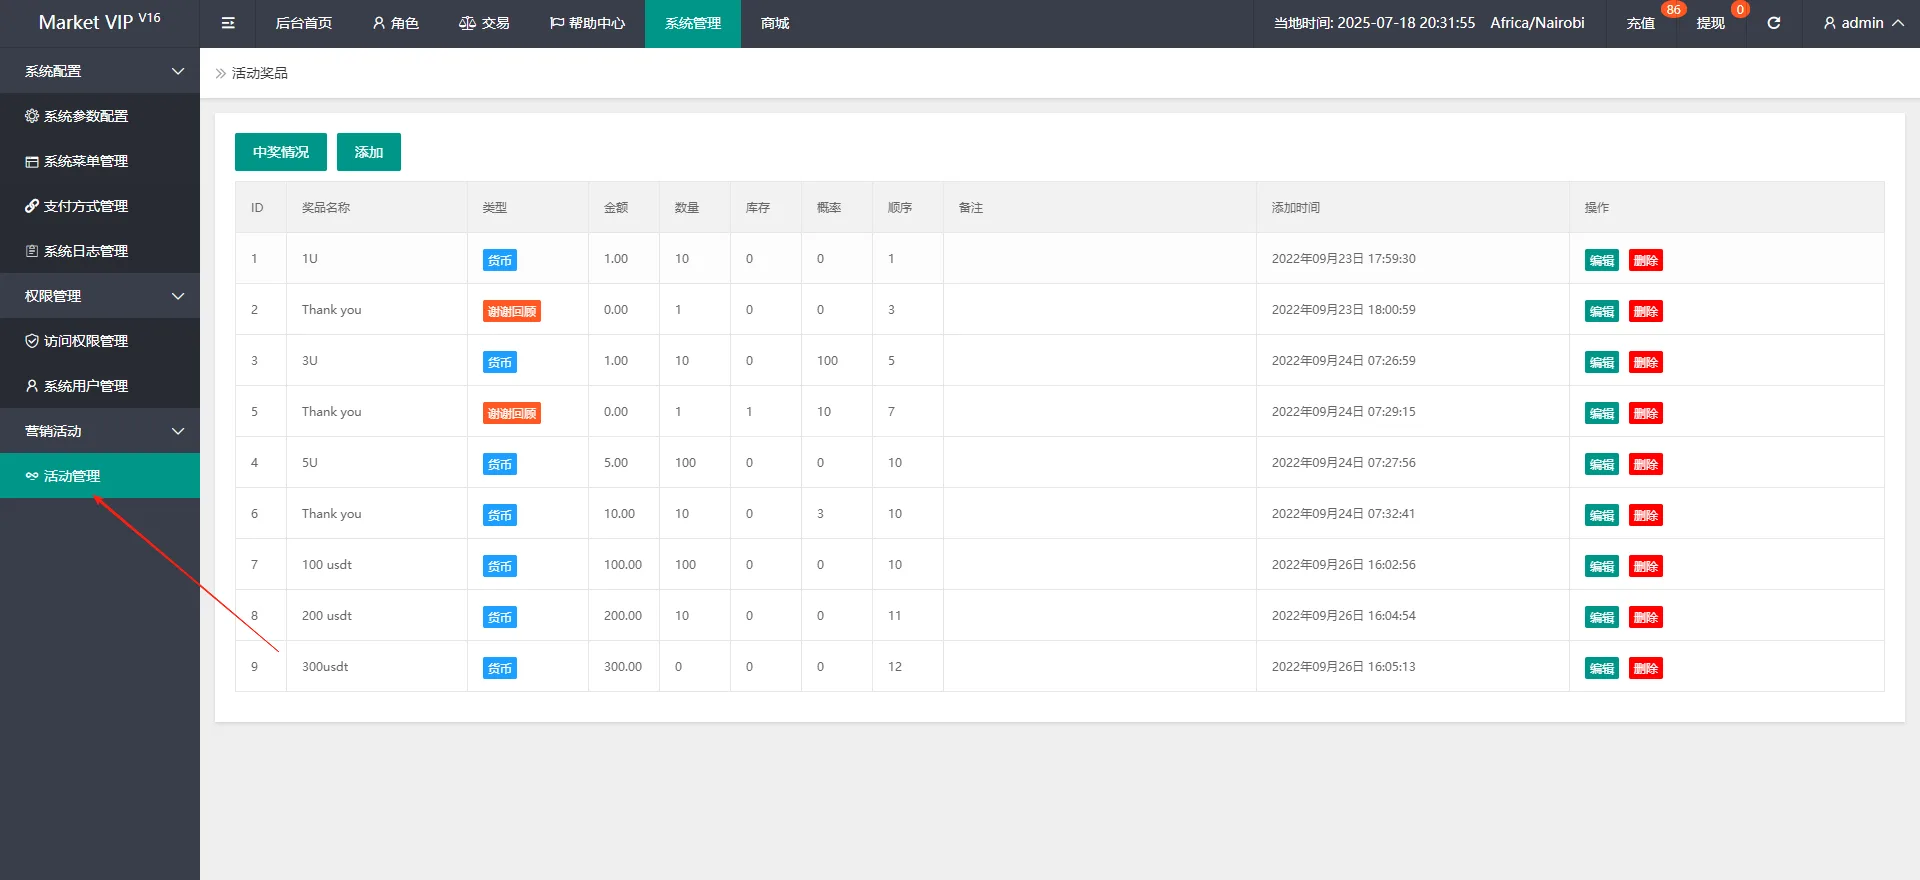The height and width of the screenshot is (880, 1920).
Task: Edit the 1U prize row
Action: pyautogui.click(x=1601, y=260)
